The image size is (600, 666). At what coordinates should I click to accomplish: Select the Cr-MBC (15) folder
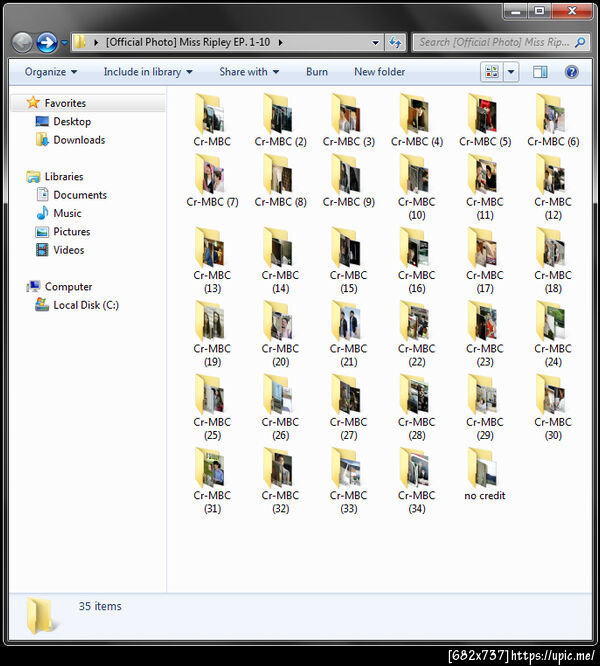coord(349,261)
